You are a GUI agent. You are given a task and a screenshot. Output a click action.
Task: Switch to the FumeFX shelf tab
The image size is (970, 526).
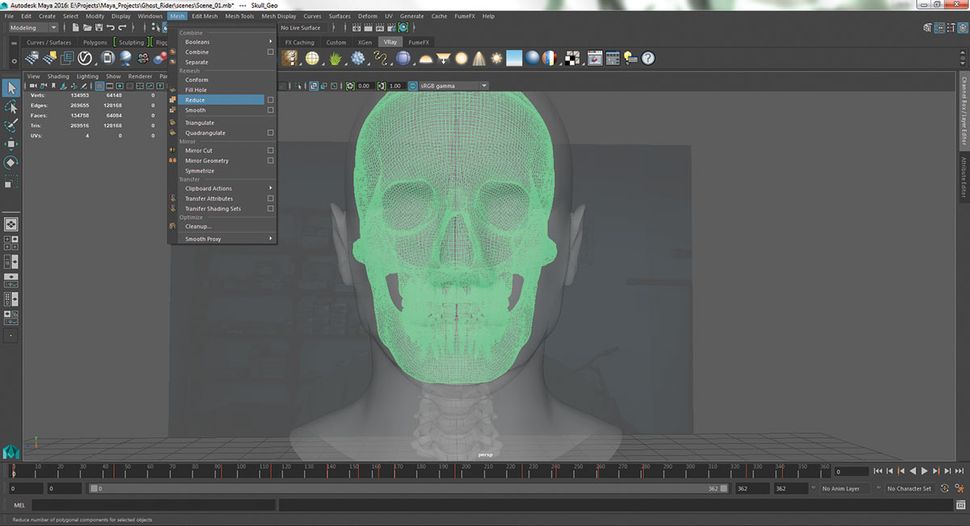pos(419,43)
